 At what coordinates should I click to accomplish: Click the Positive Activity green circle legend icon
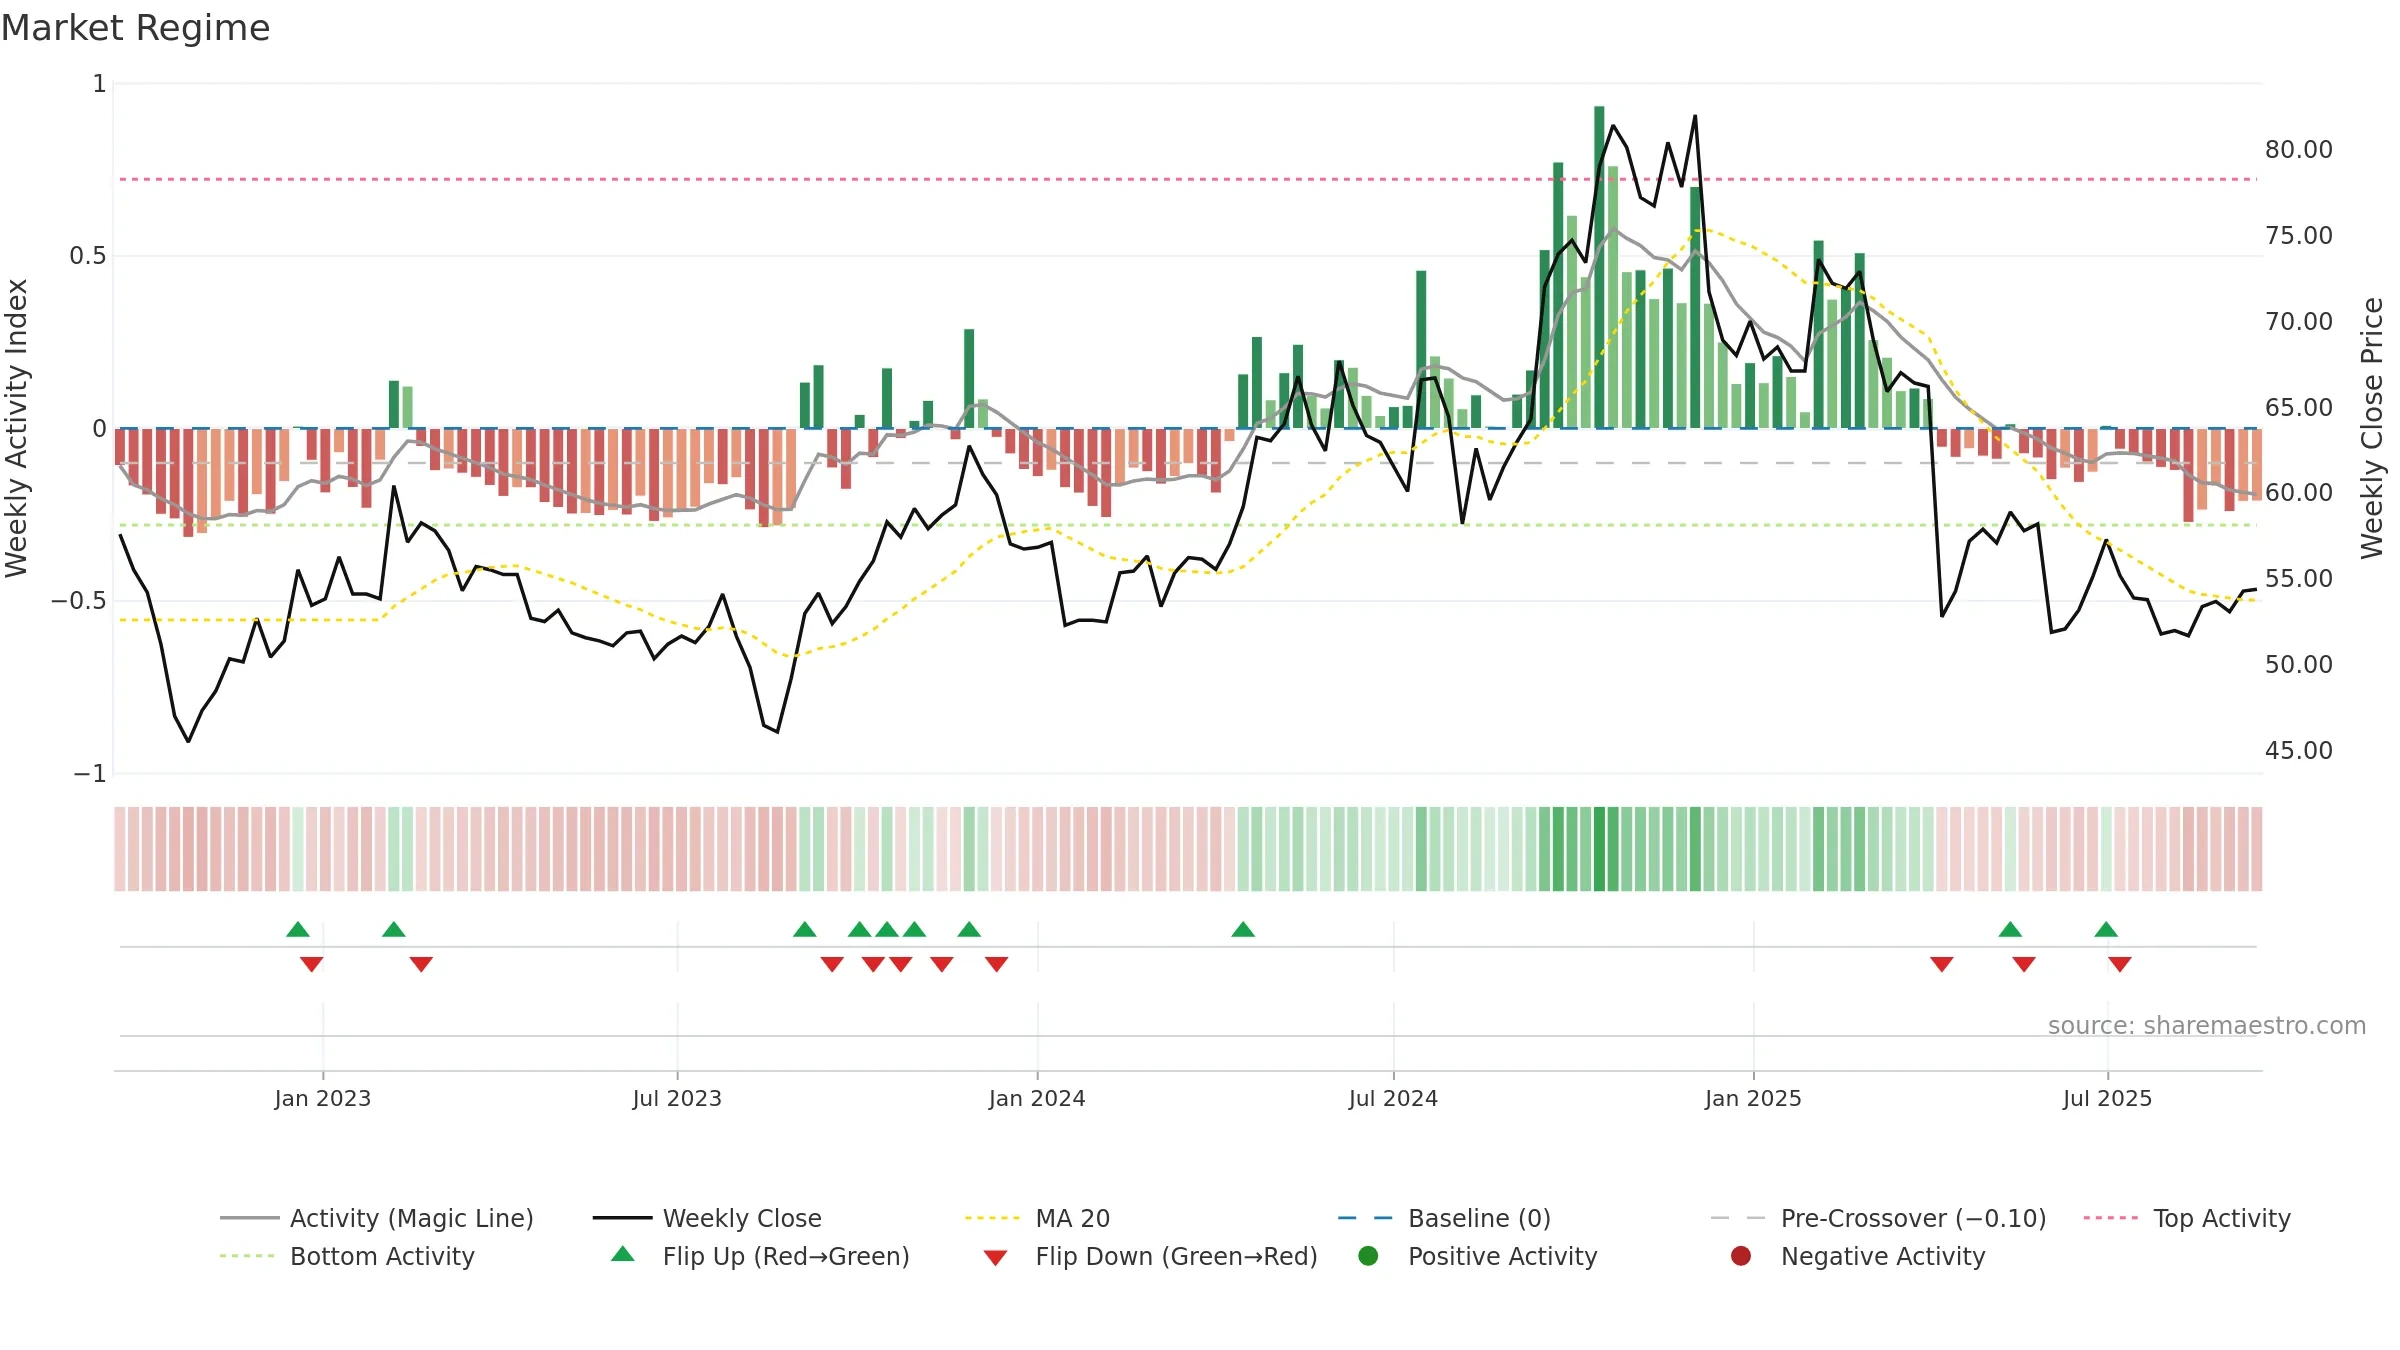coord(1368,1256)
